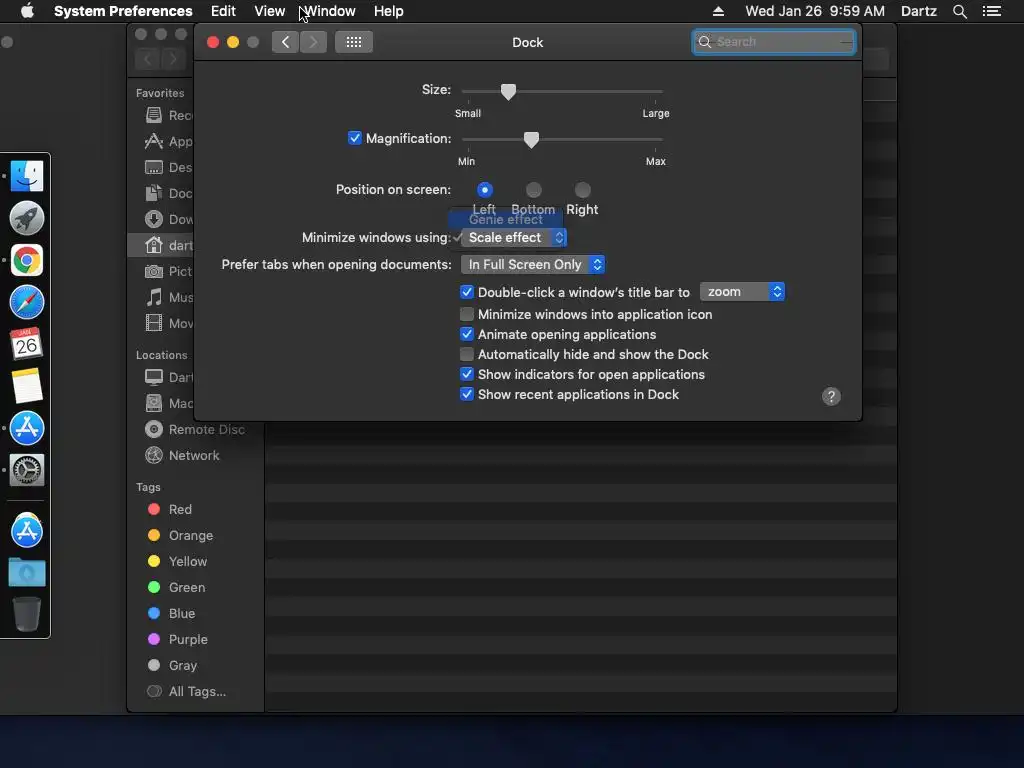Adjust the Magnification slider

(x=531, y=139)
